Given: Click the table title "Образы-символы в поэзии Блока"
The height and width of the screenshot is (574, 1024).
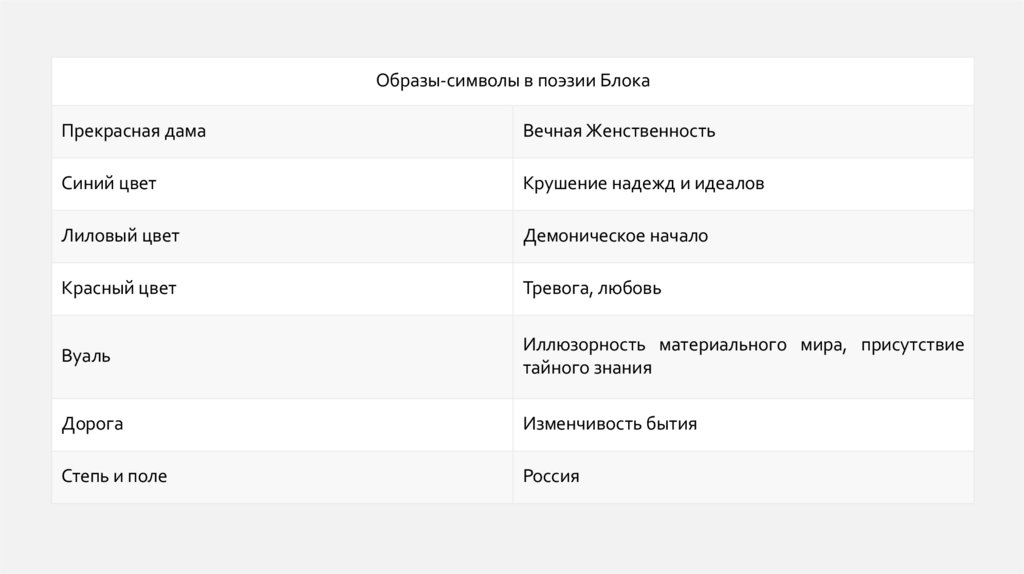Looking at the screenshot, I should [x=512, y=81].
